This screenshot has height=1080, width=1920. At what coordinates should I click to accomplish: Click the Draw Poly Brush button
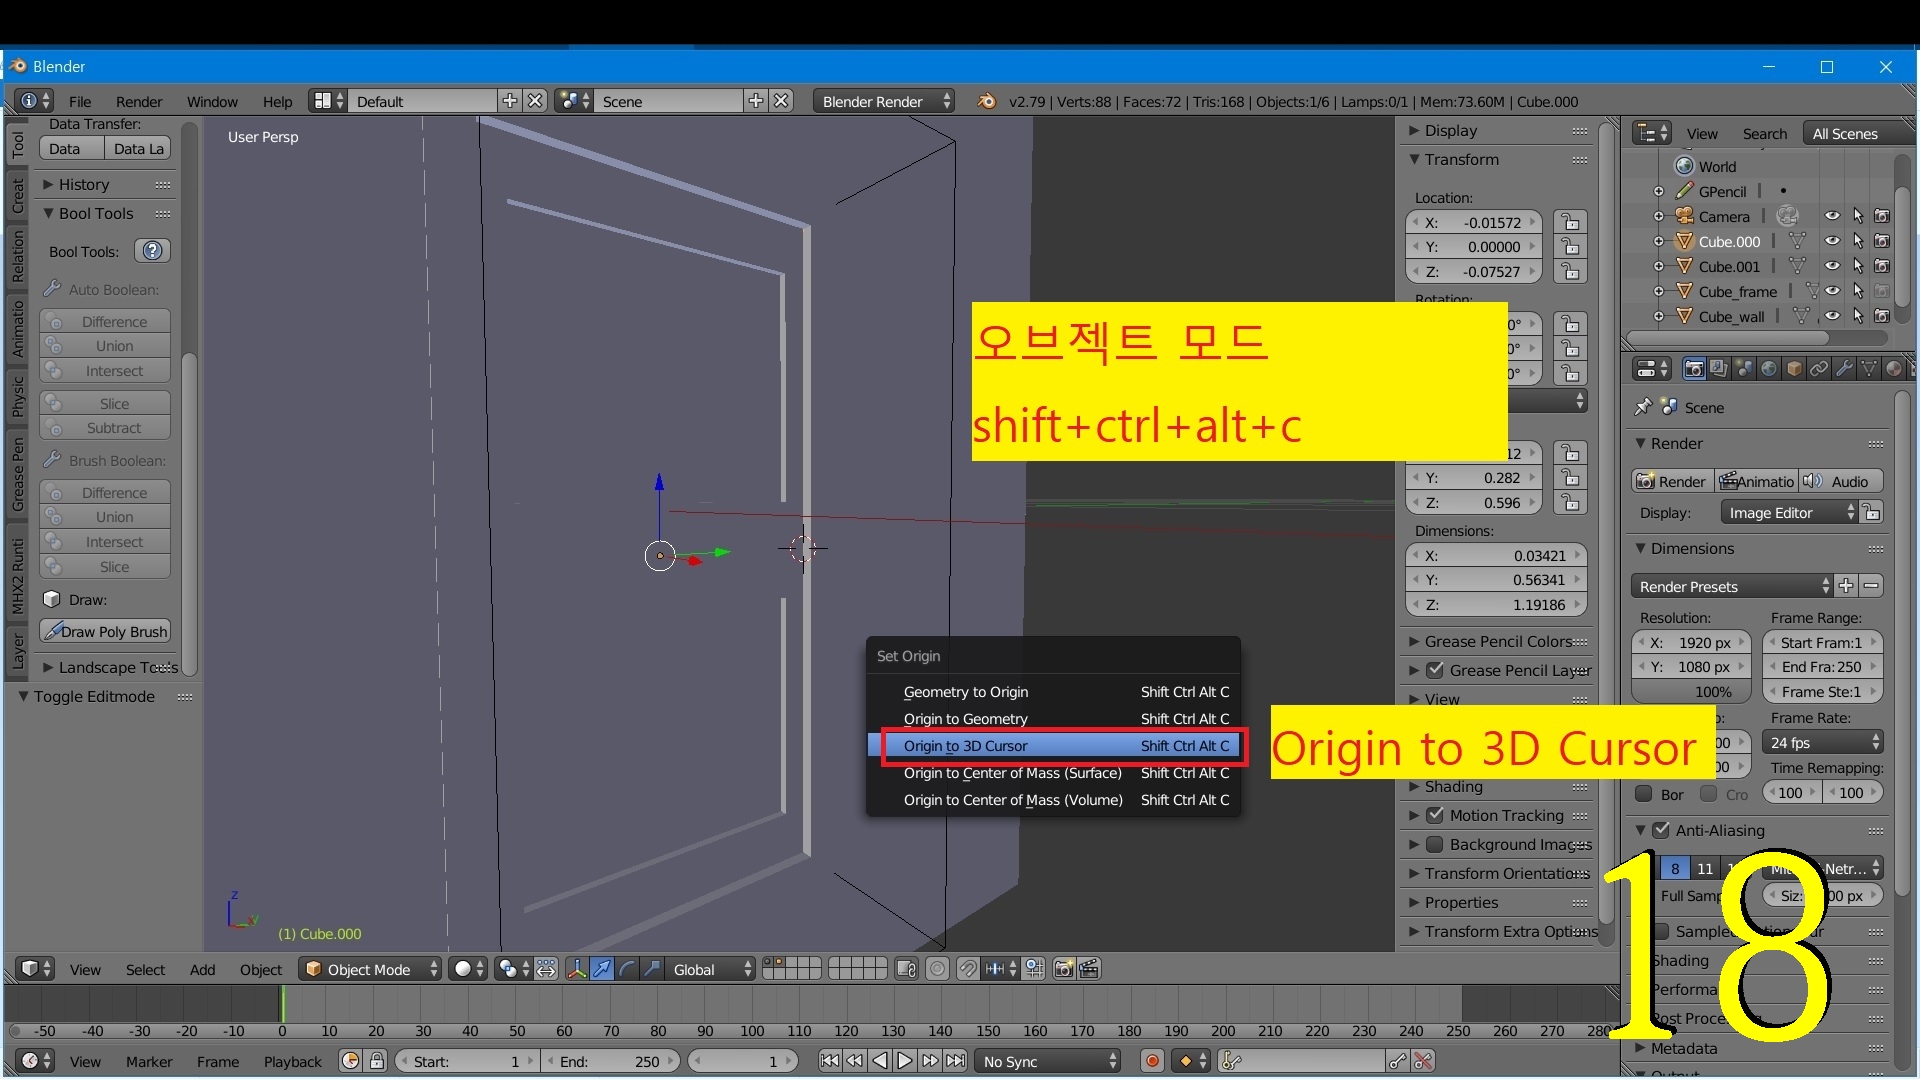click(x=105, y=631)
